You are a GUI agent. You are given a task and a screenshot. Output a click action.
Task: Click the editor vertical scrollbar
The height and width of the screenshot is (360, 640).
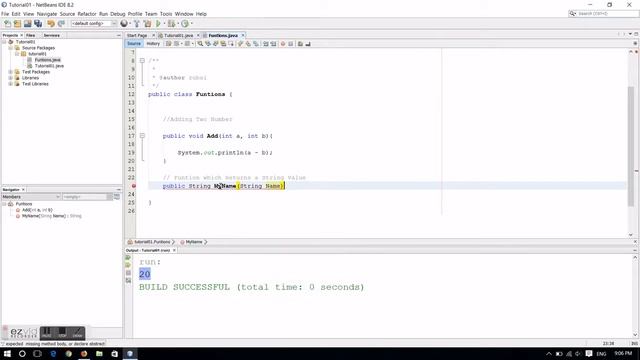pyautogui.click(x=631, y=147)
